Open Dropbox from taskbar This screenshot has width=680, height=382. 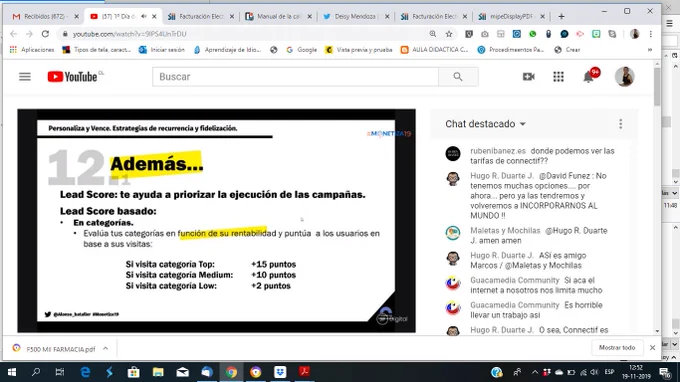point(280,372)
